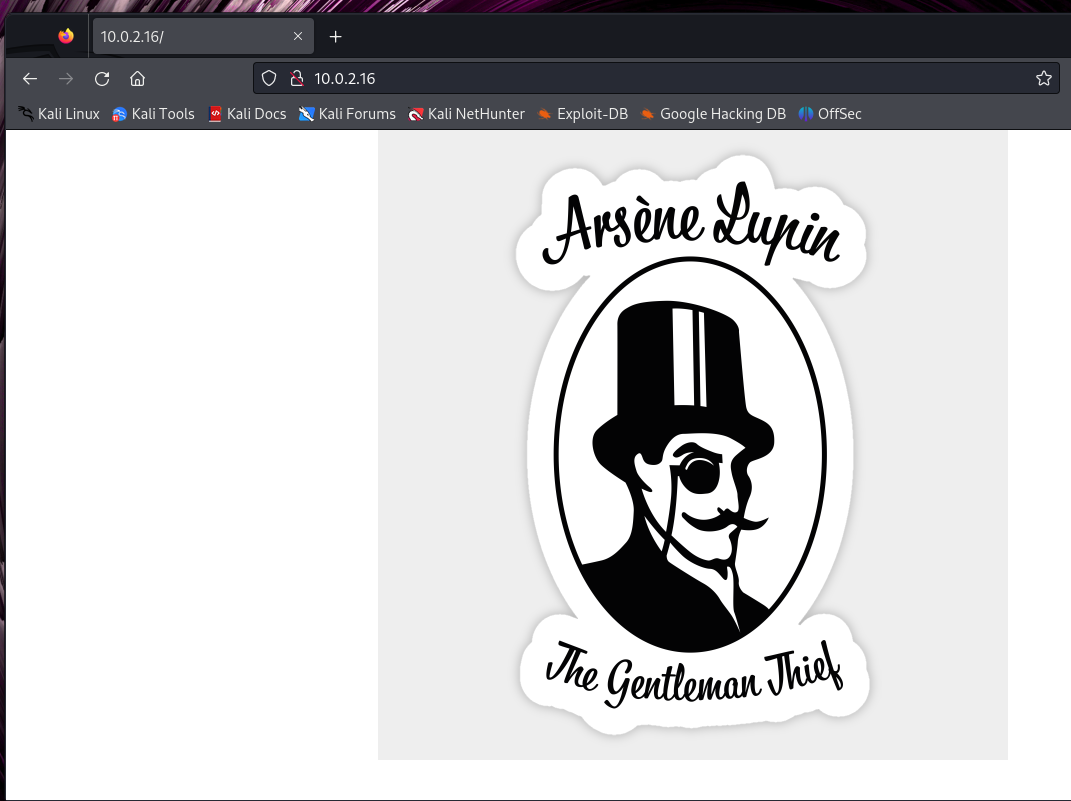Click the forward navigation arrow
The height and width of the screenshot is (801, 1071).
(66, 79)
